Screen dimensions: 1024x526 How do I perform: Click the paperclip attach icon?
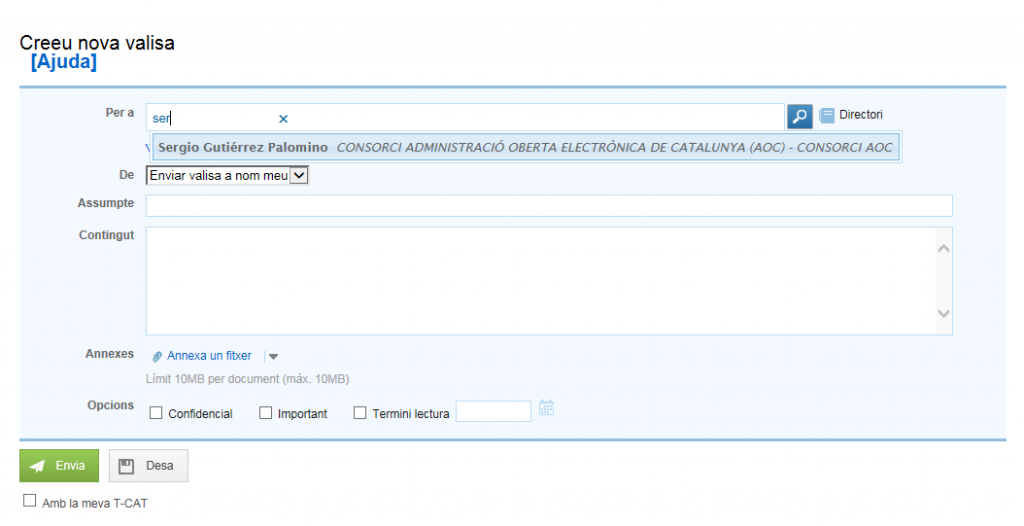(x=157, y=356)
